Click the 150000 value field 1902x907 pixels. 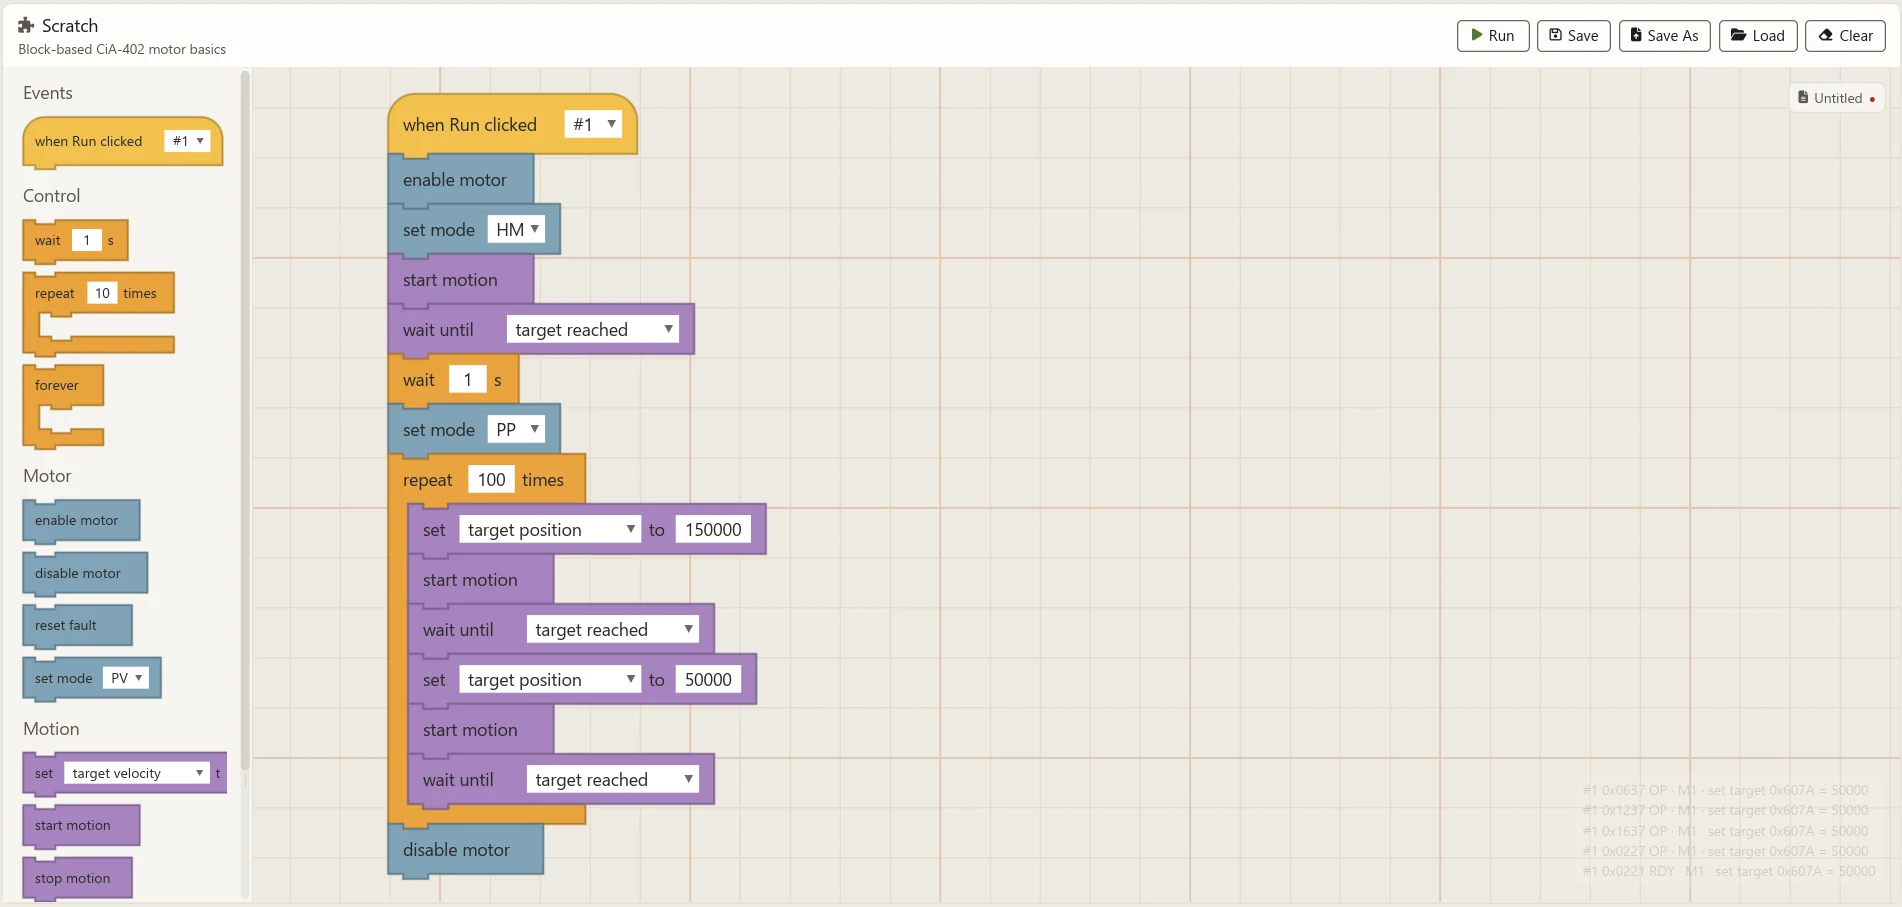point(713,529)
